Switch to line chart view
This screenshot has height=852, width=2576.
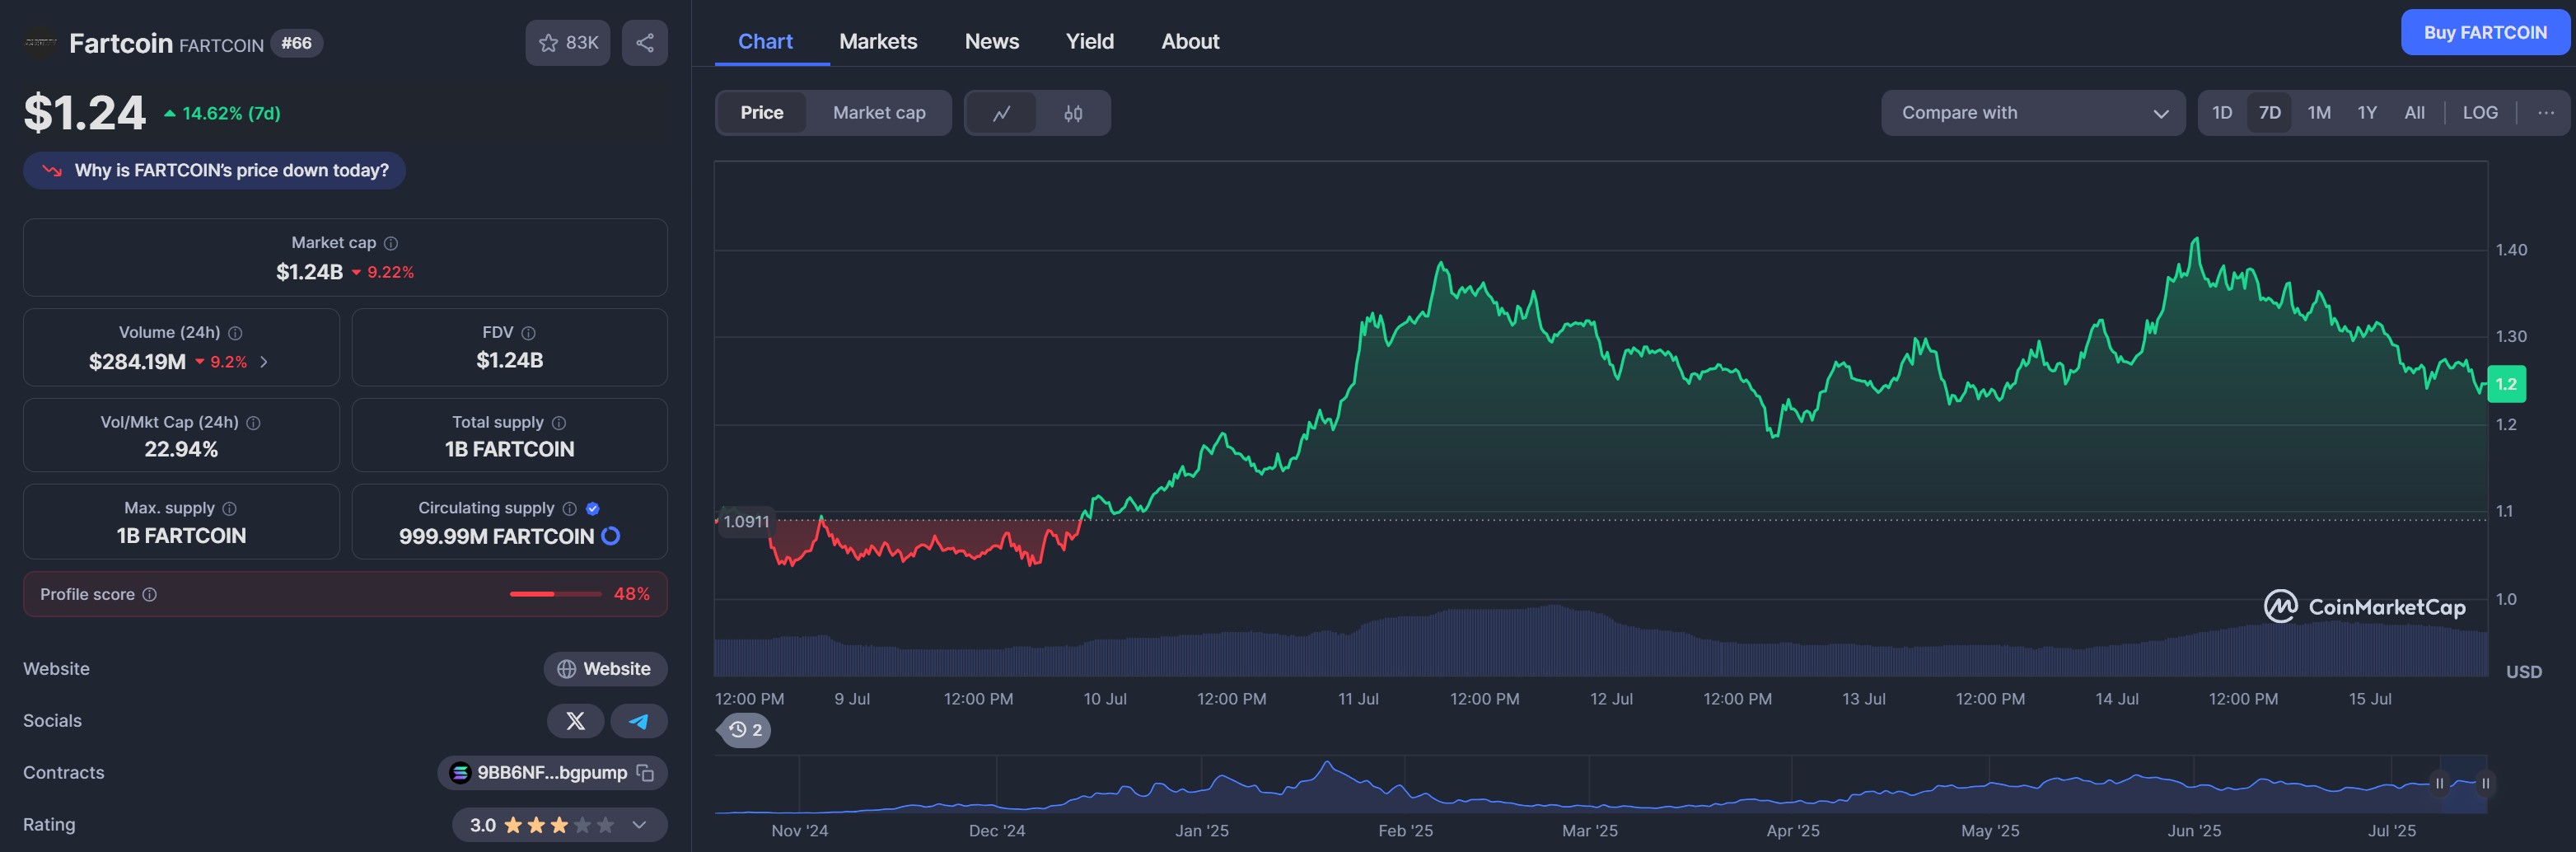(1001, 113)
